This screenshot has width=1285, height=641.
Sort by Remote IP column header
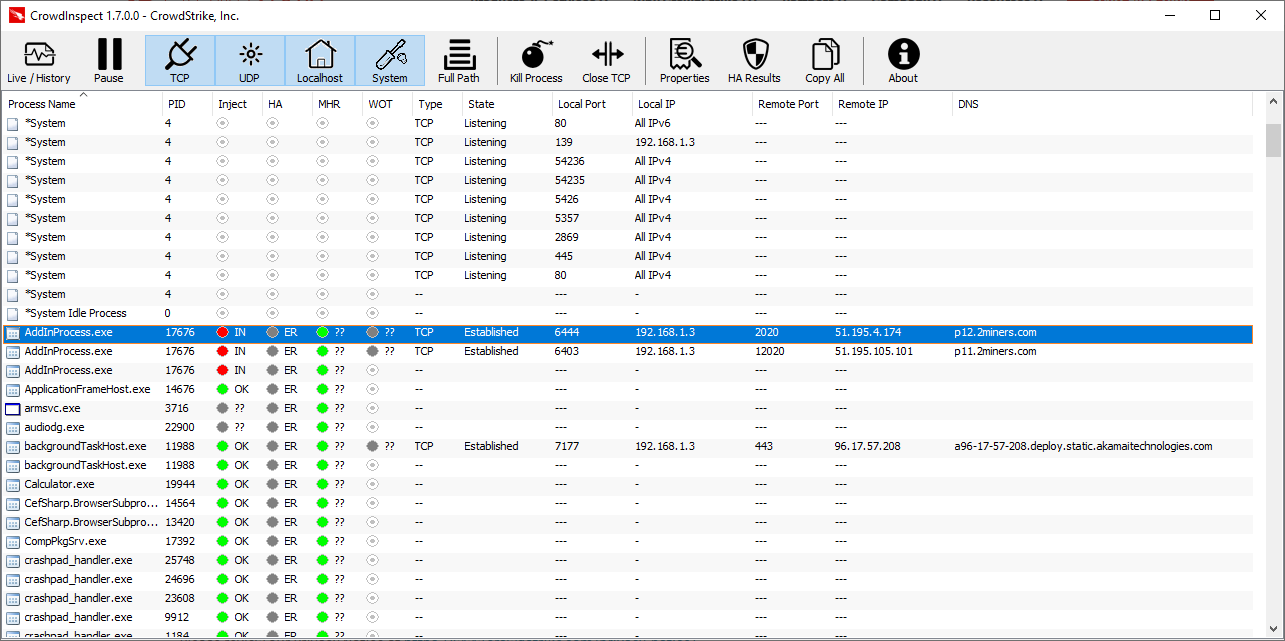(892, 104)
